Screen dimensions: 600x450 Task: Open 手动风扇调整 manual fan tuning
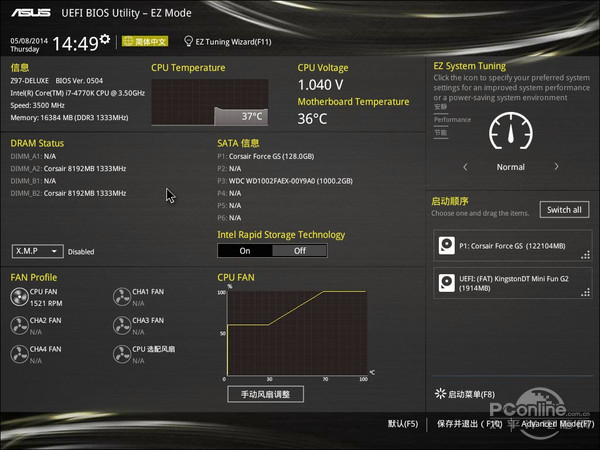[x=266, y=394]
